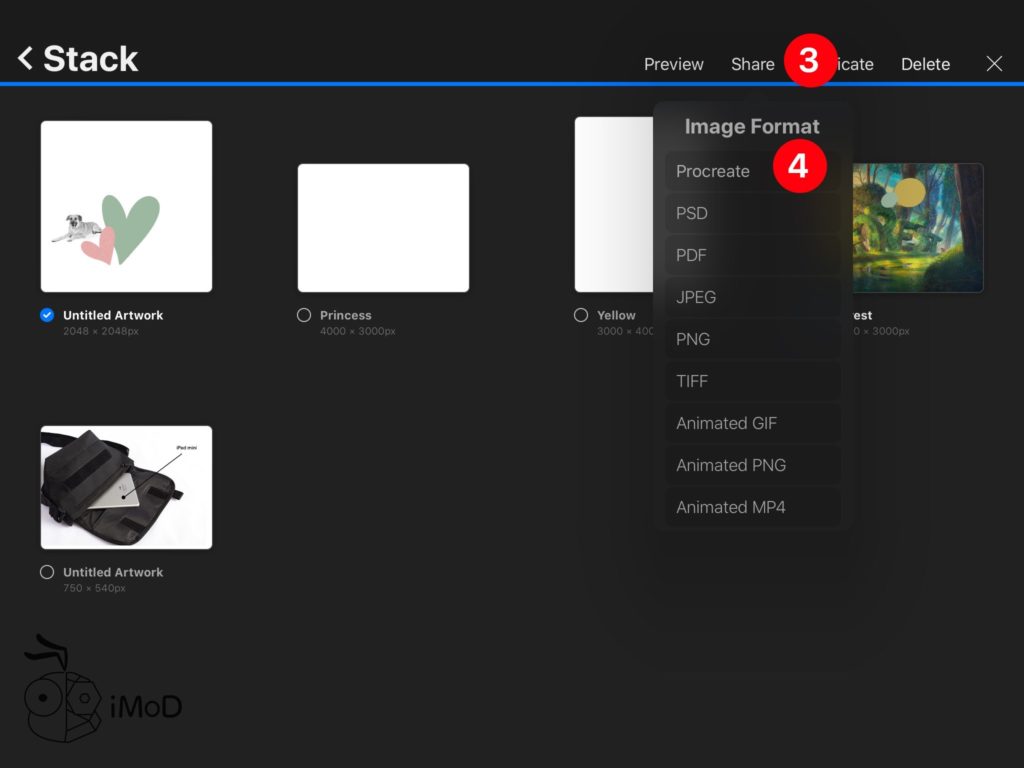This screenshot has height=768, width=1024.
Task: Tap Share in the top bar
Action: tap(752, 64)
